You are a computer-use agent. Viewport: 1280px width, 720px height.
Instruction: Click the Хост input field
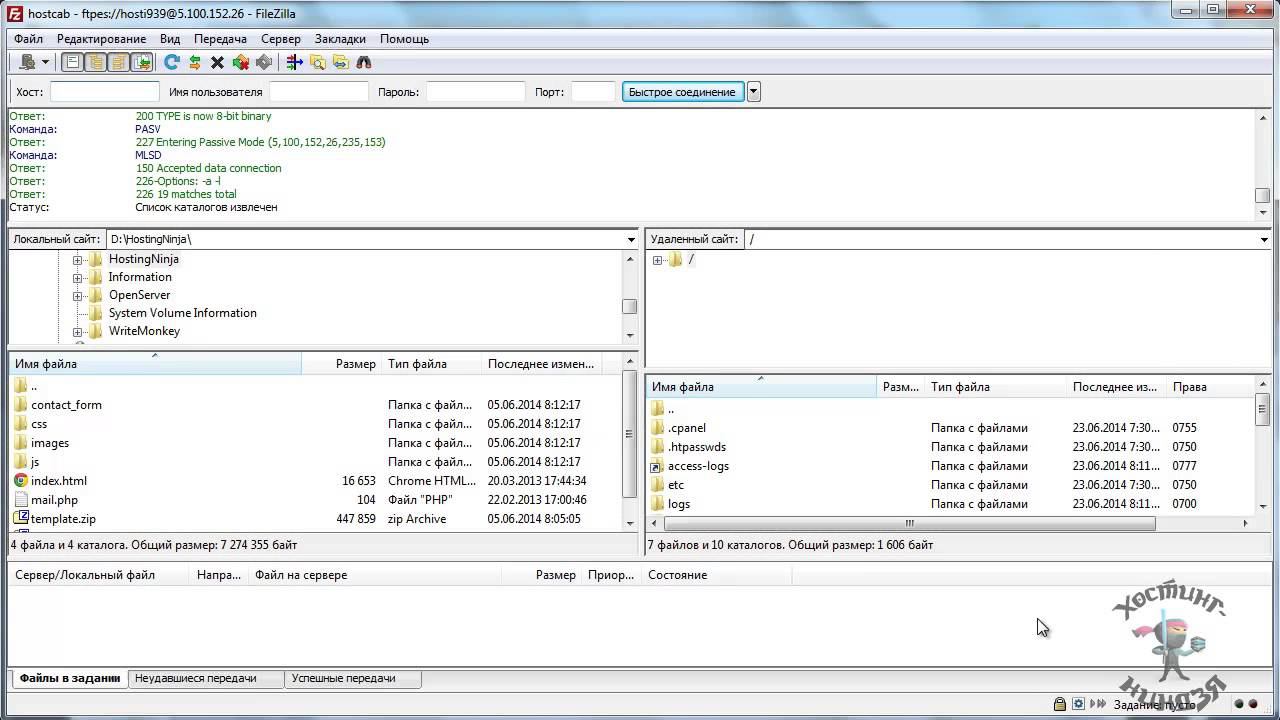(104, 92)
